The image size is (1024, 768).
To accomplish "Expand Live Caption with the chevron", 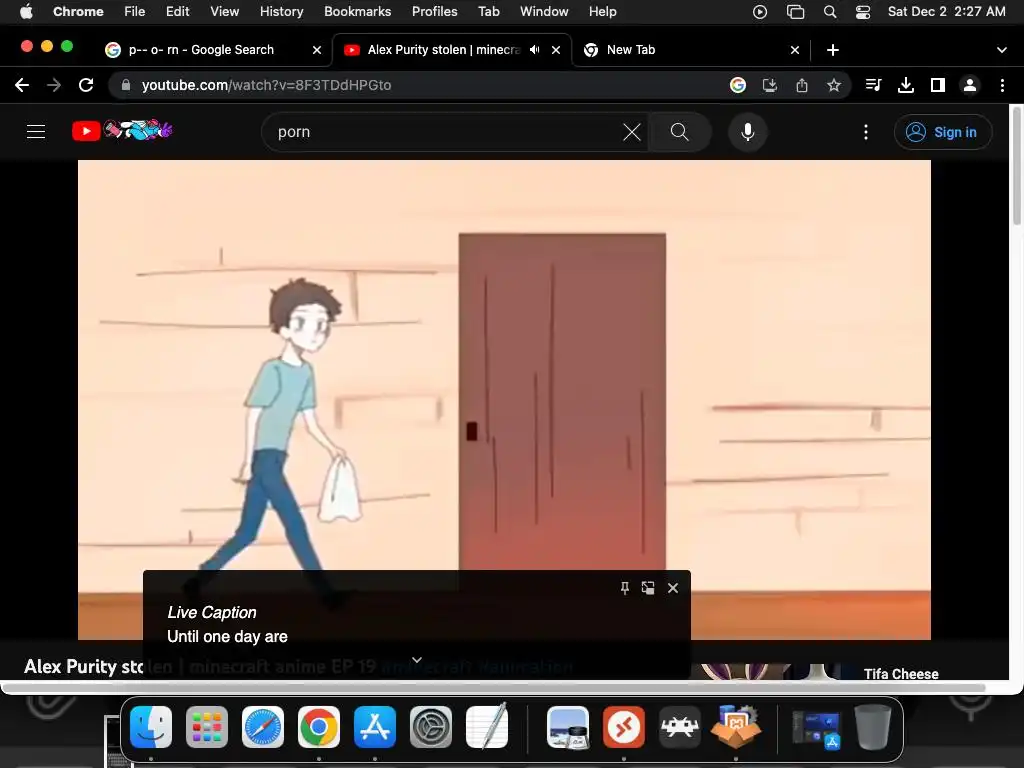I will 417,660.
